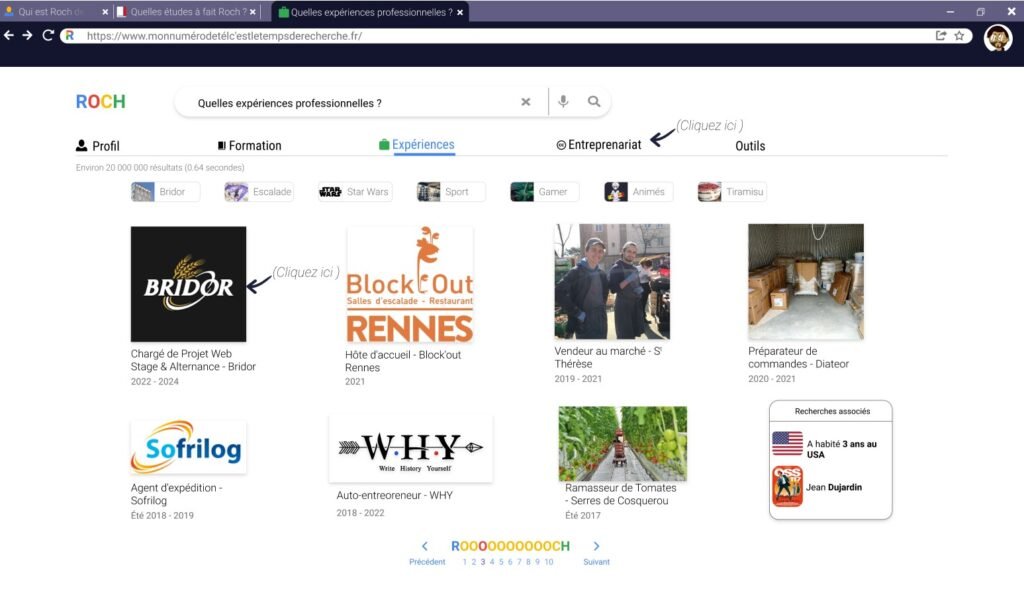The width and height of the screenshot is (1024, 593).
Task: Open the Entreprenariat tab
Action: point(599,145)
